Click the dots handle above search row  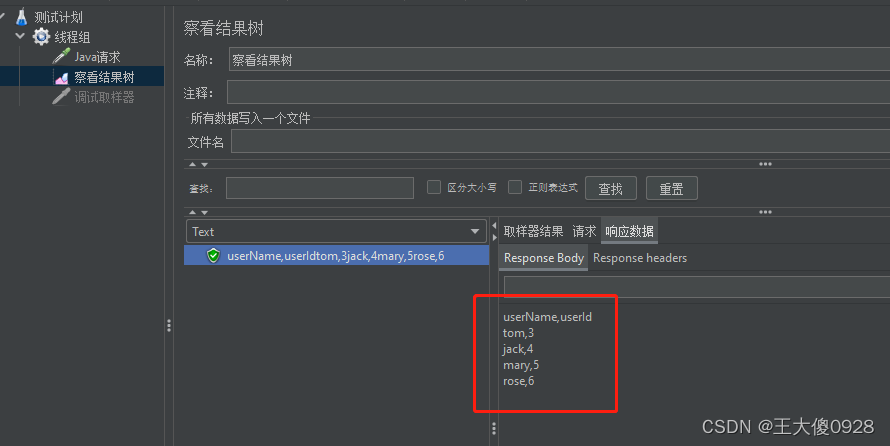click(765, 164)
